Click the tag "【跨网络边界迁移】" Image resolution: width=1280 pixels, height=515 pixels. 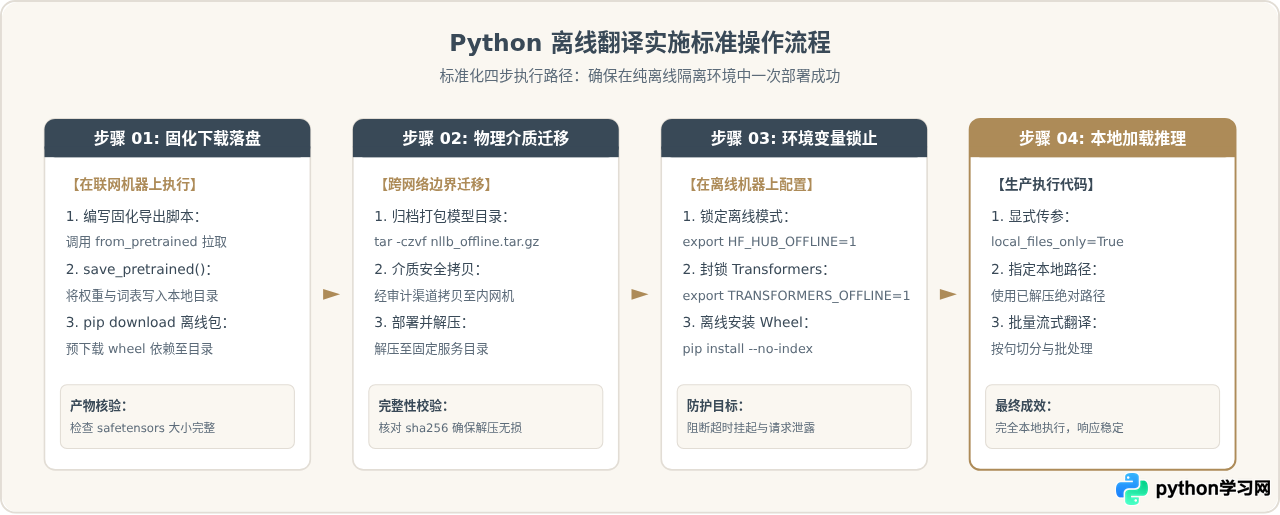(433, 185)
